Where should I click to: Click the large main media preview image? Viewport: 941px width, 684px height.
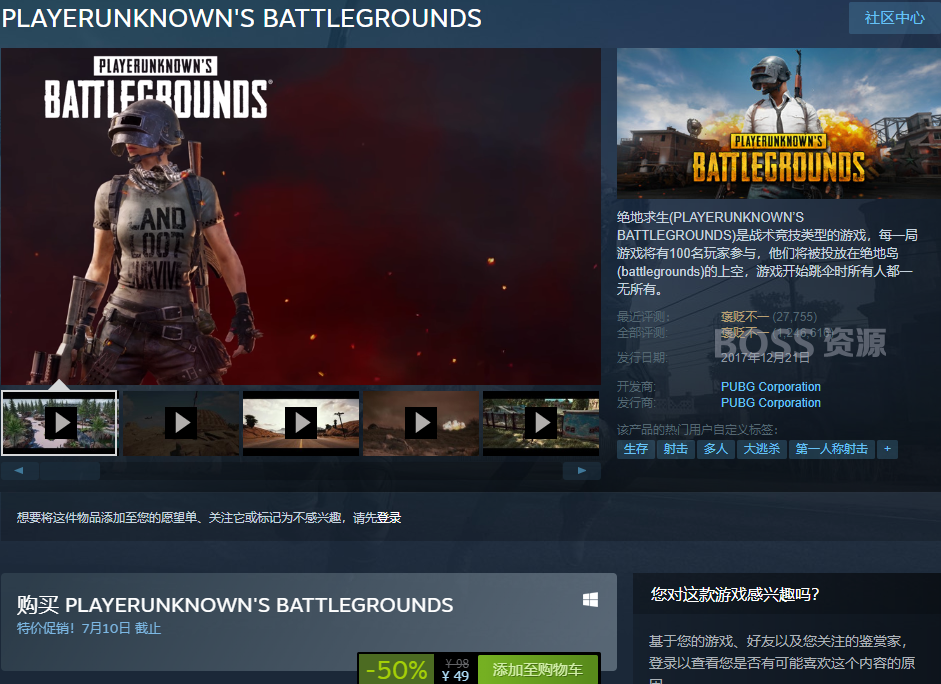coord(301,216)
